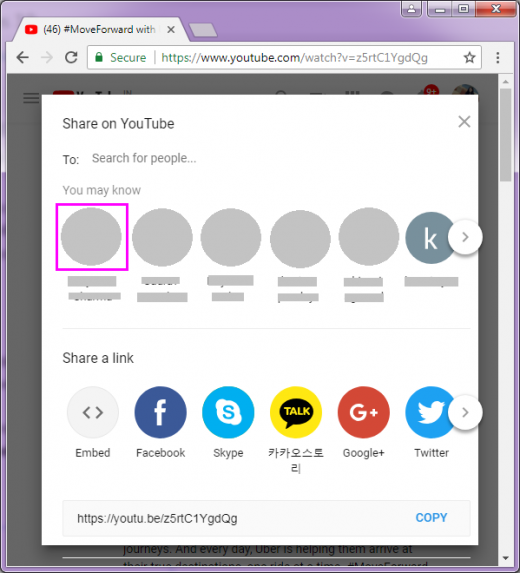520x573 pixels.
Task: Show more suggested people with the arrow
Action: click(x=465, y=237)
